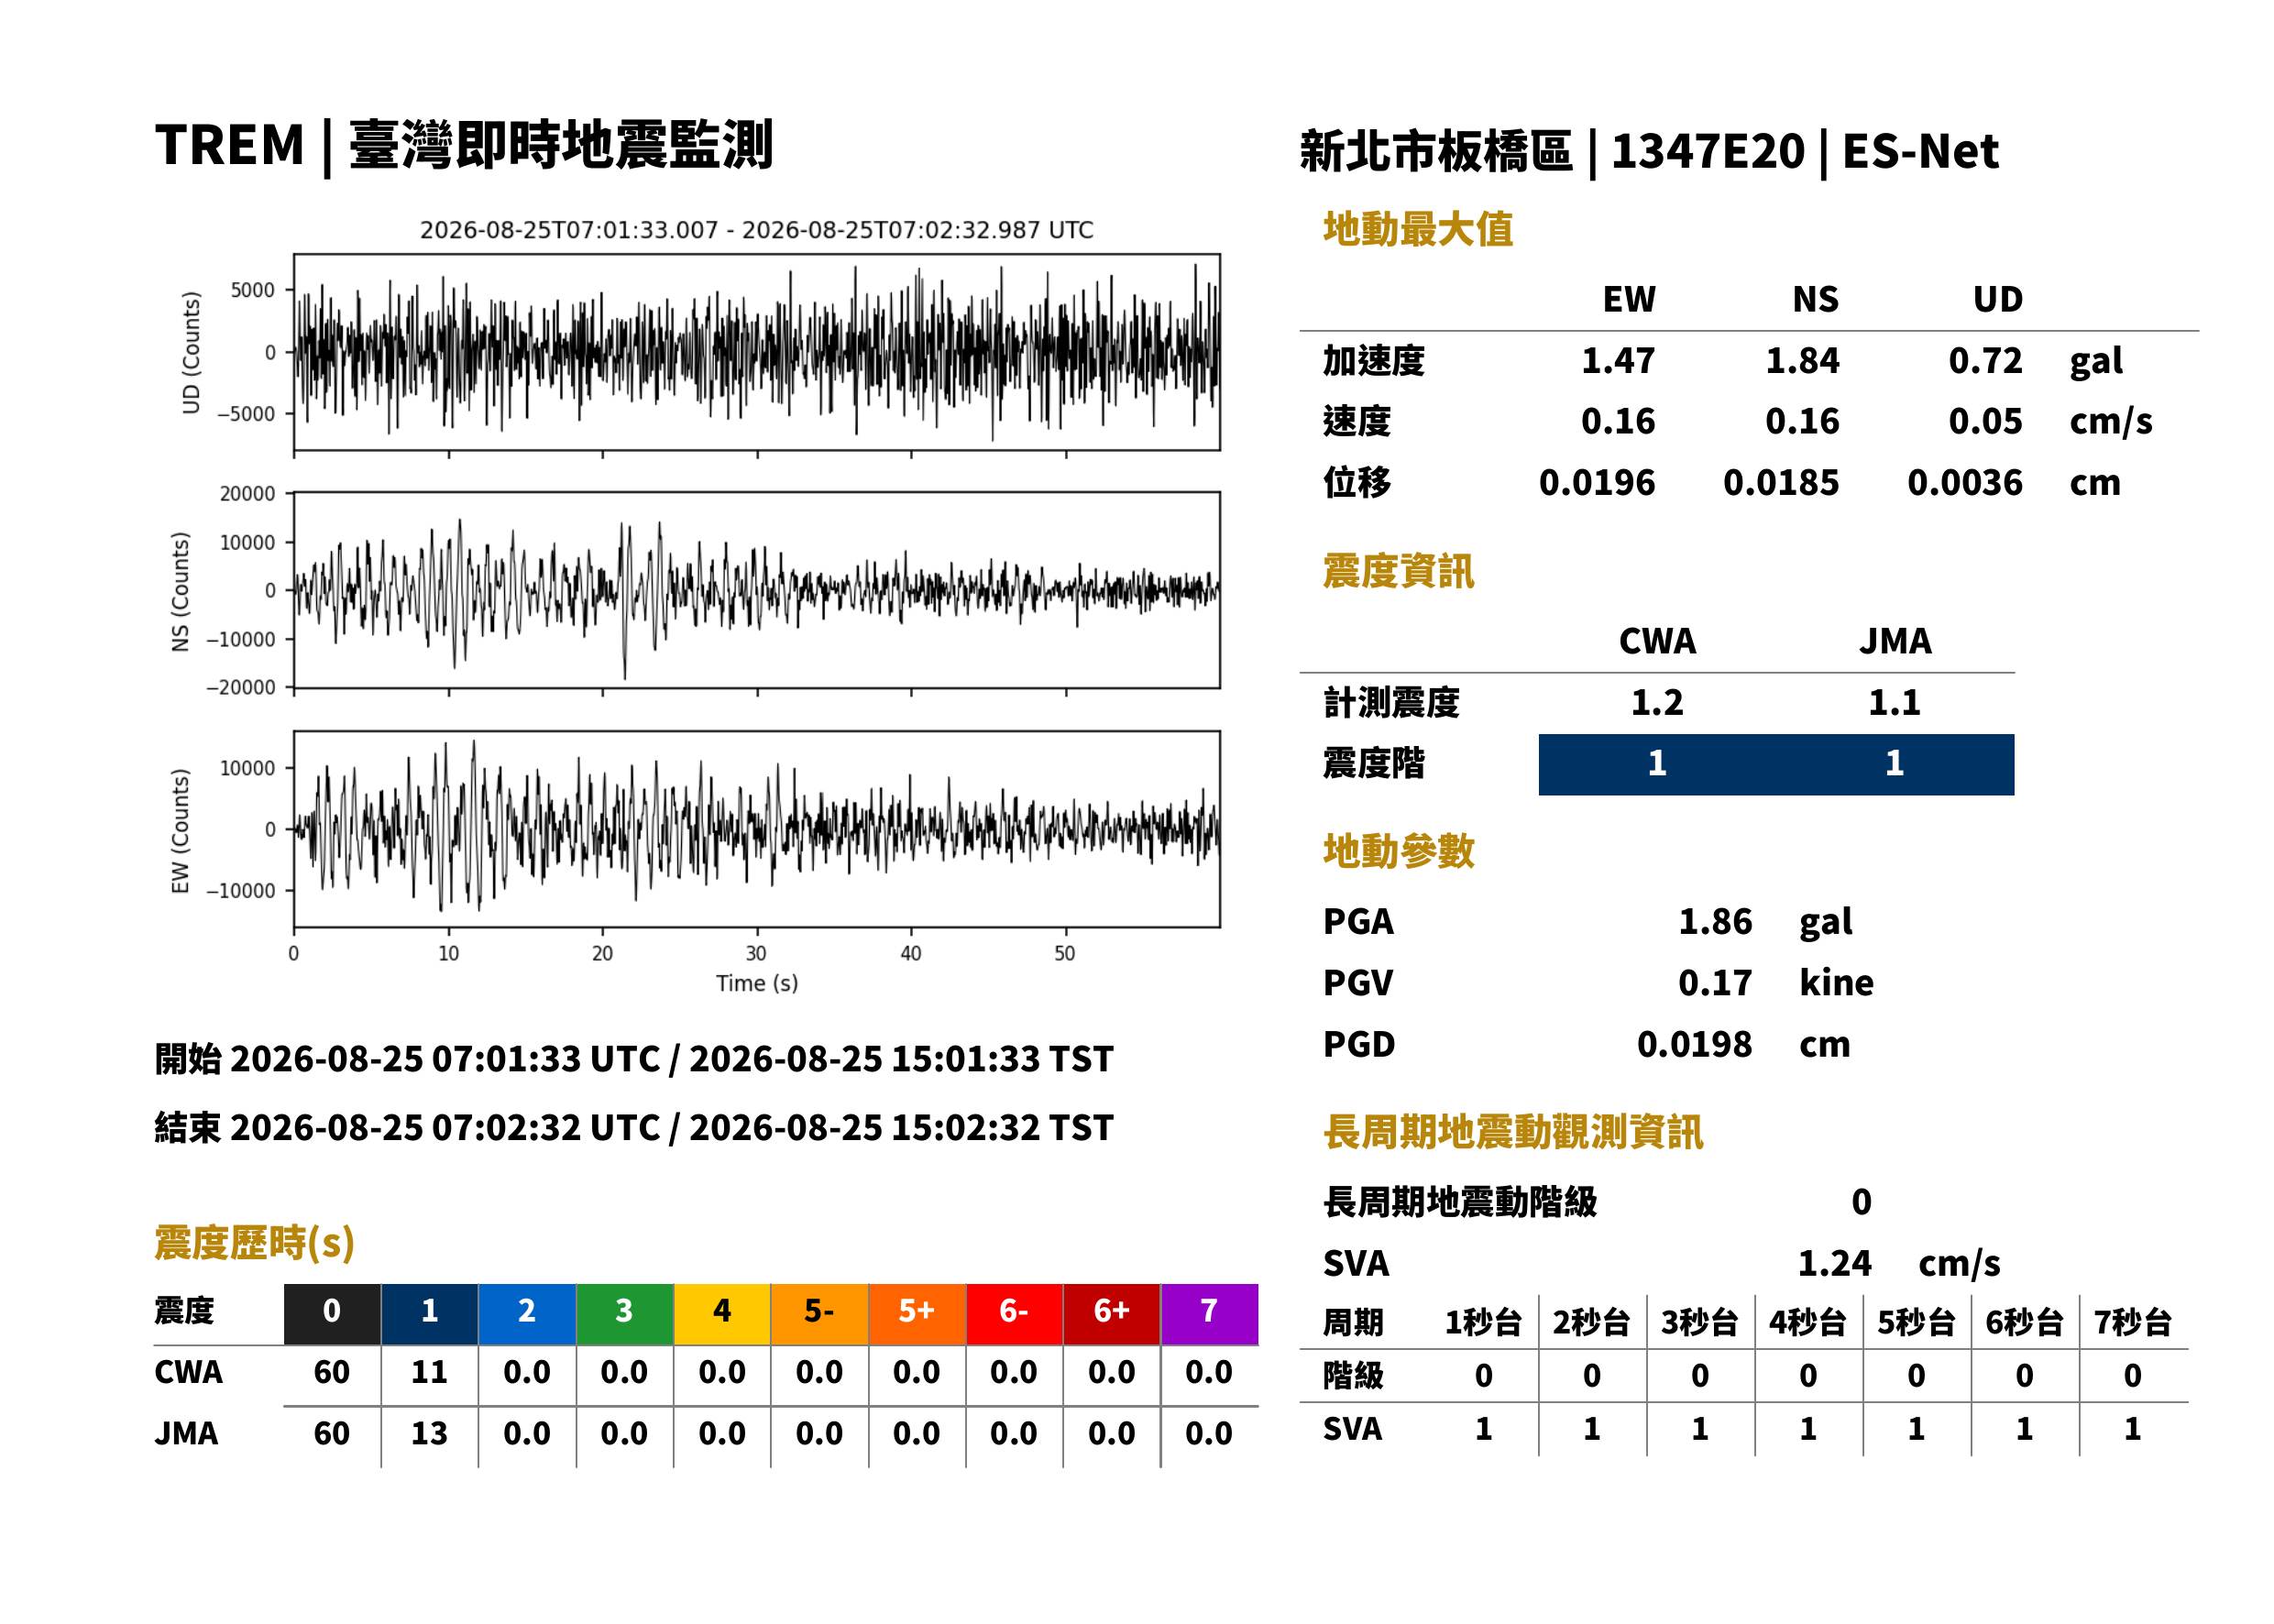Select the blue intensity 2 swatch

click(x=527, y=1313)
